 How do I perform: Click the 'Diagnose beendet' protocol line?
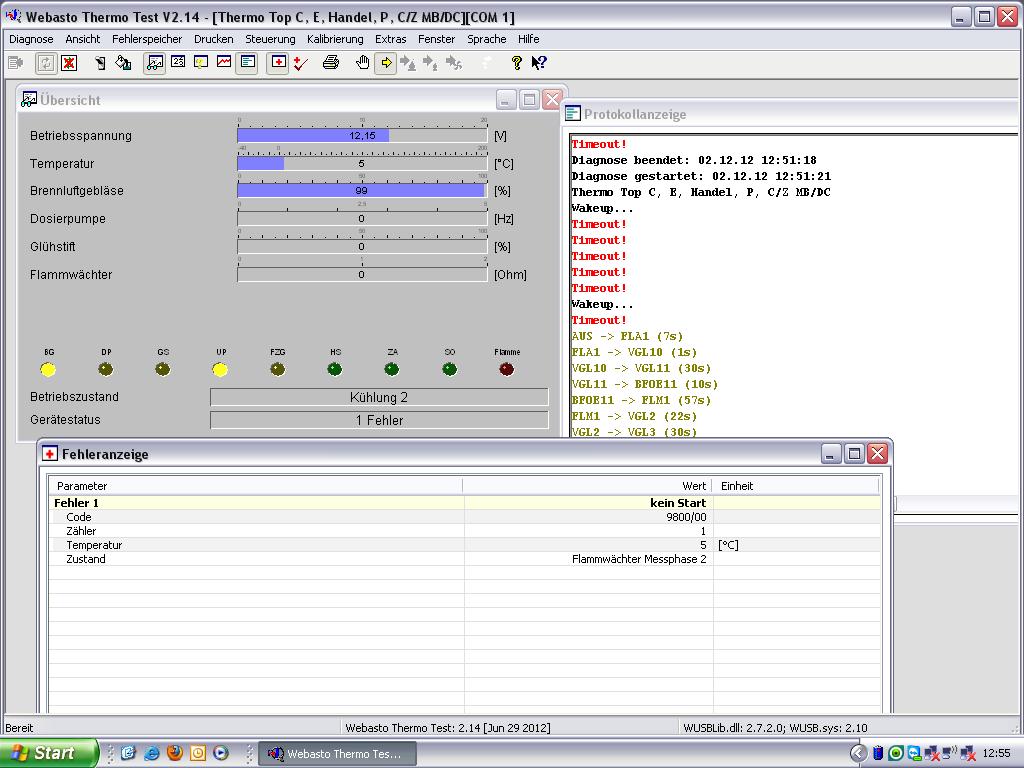pyautogui.click(x=694, y=160)
